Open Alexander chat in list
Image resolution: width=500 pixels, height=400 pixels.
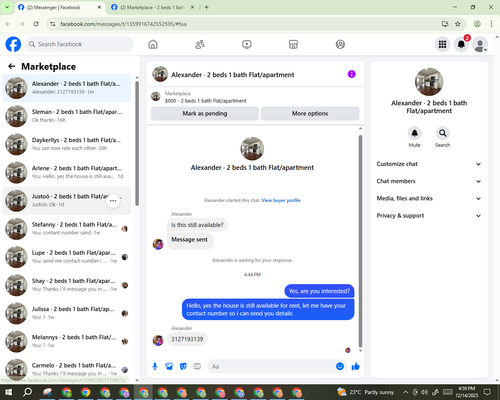[x=67, y=88]
